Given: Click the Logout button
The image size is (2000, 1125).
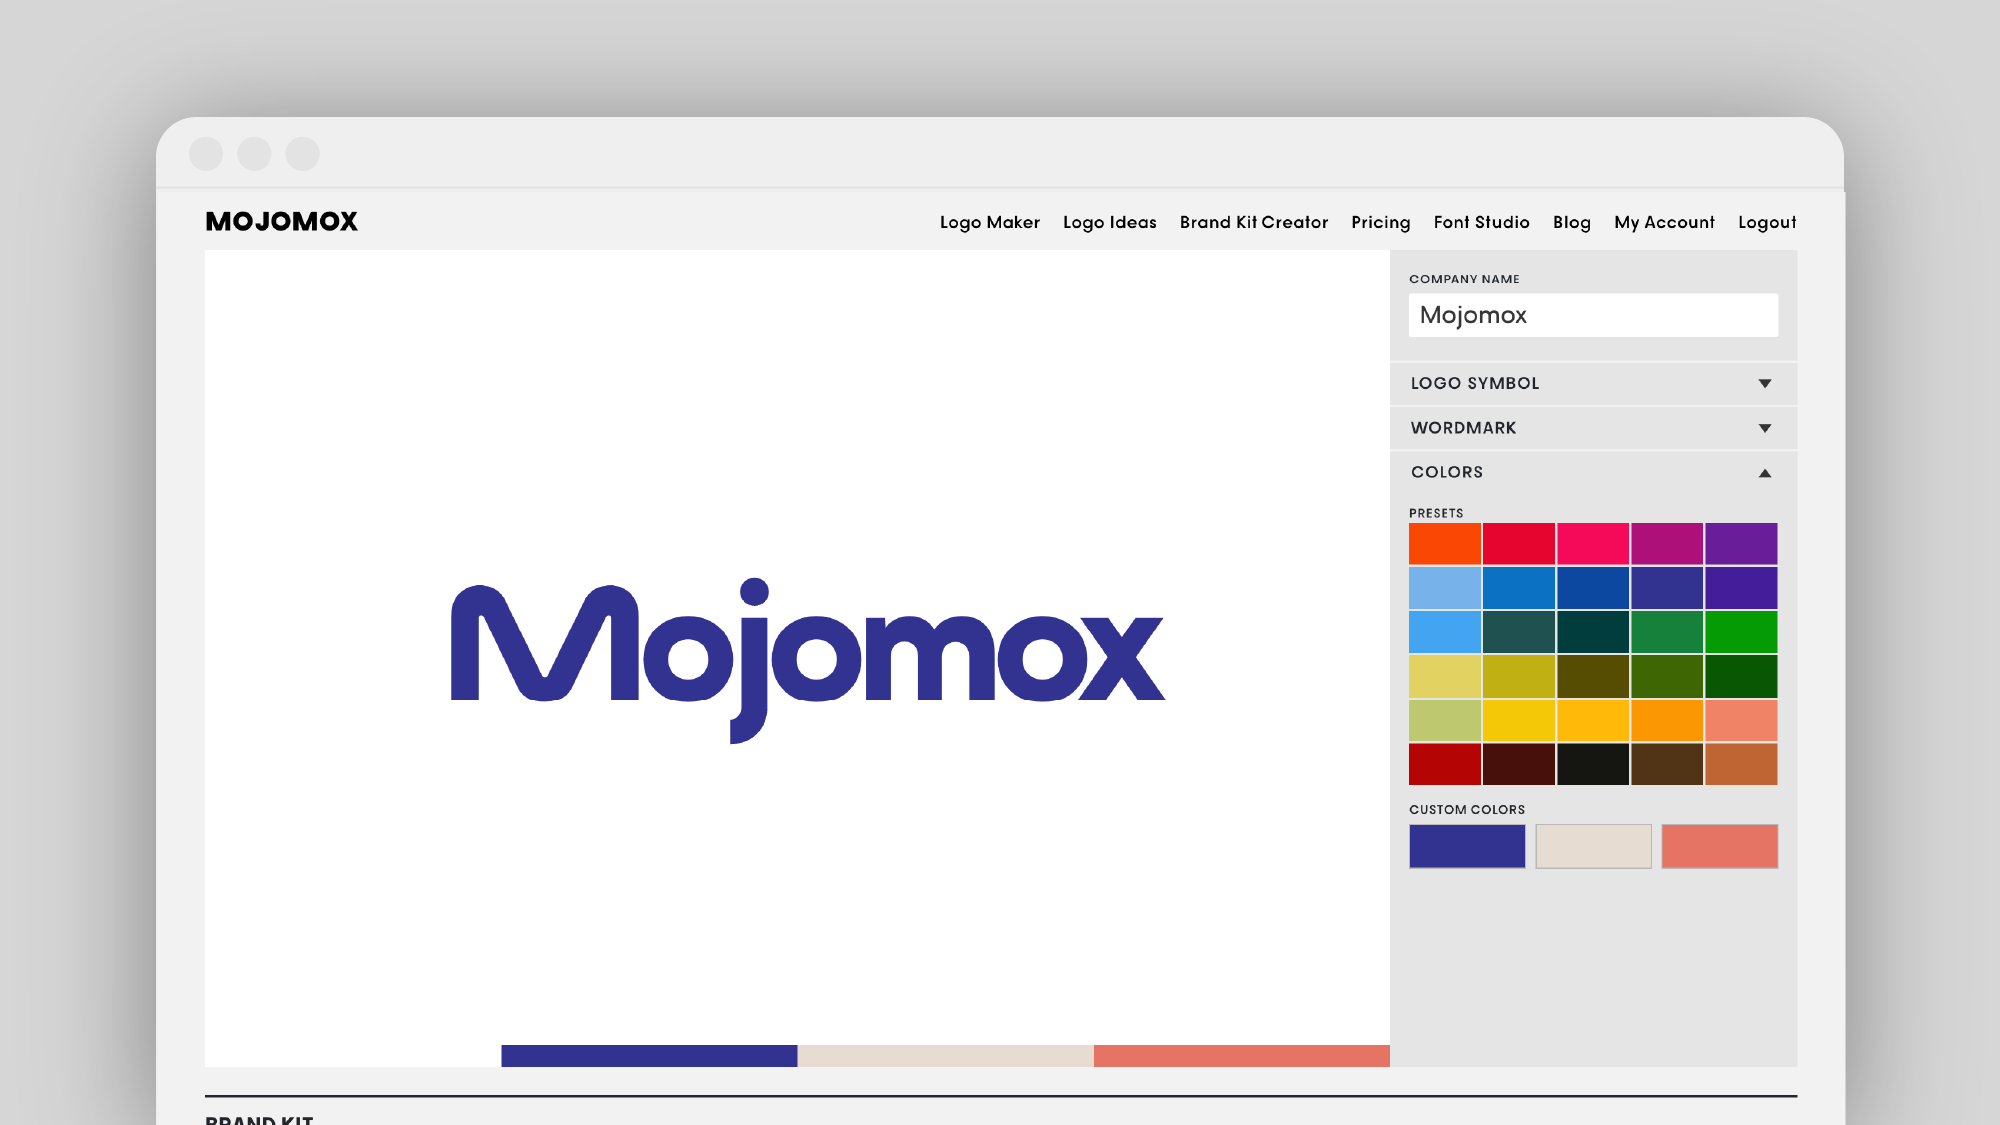Looking at the screenshot, I should click(x=1768, y=221).
